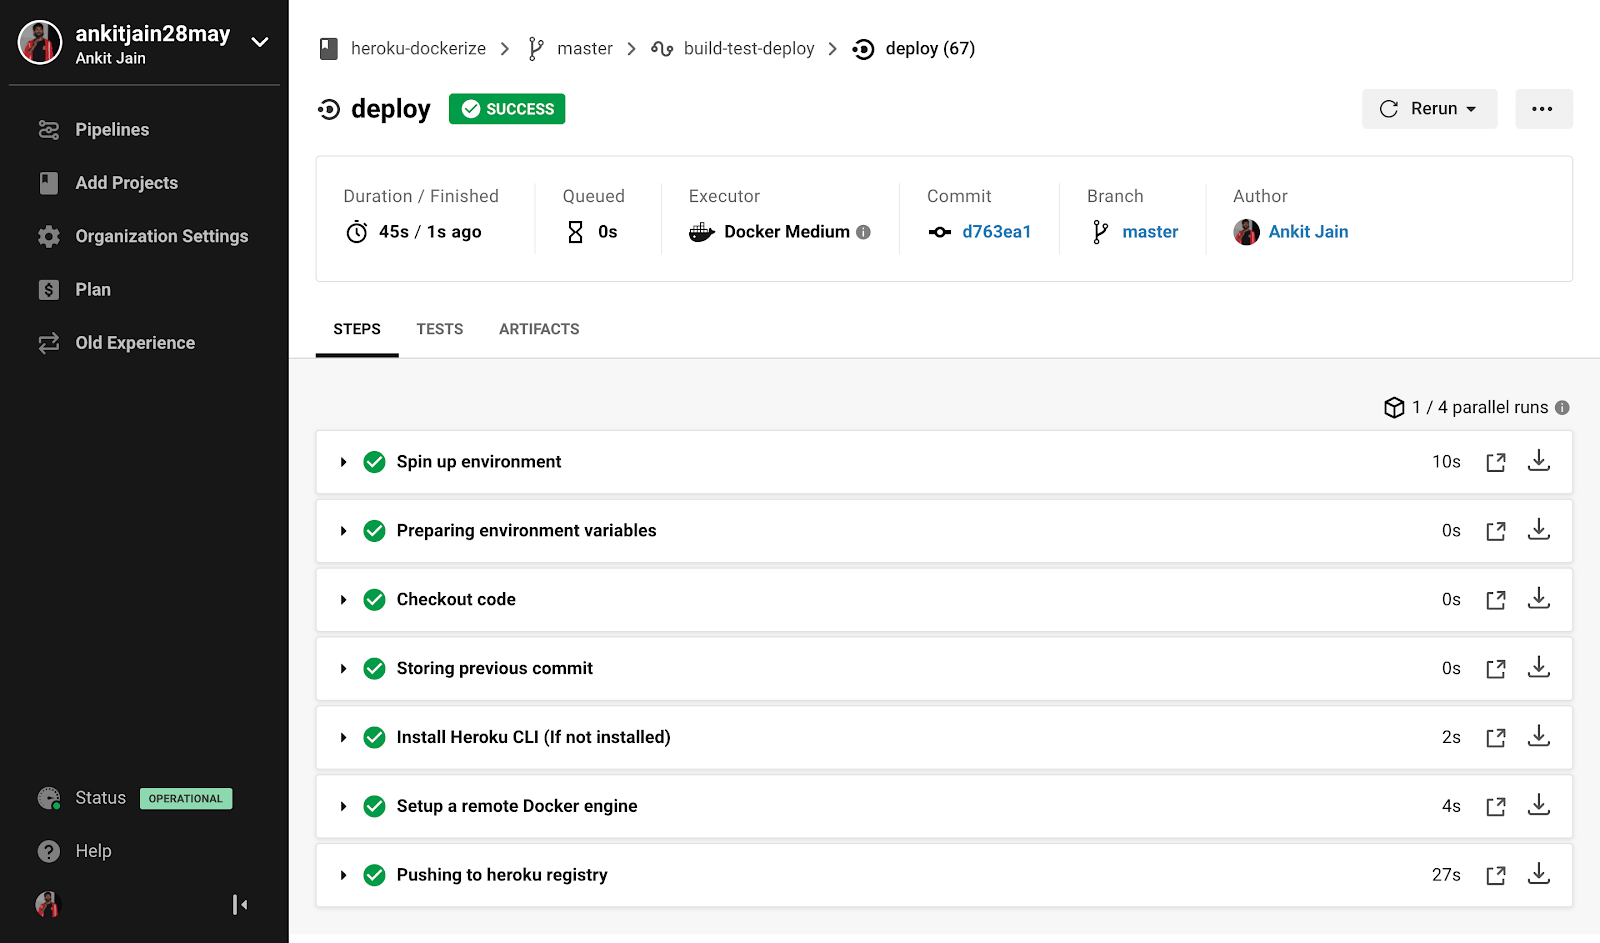This screenshot has height=943, width=1600.
Task: Click the 27s duration of Pushing to heroku registry
Action: [1446, 875]
